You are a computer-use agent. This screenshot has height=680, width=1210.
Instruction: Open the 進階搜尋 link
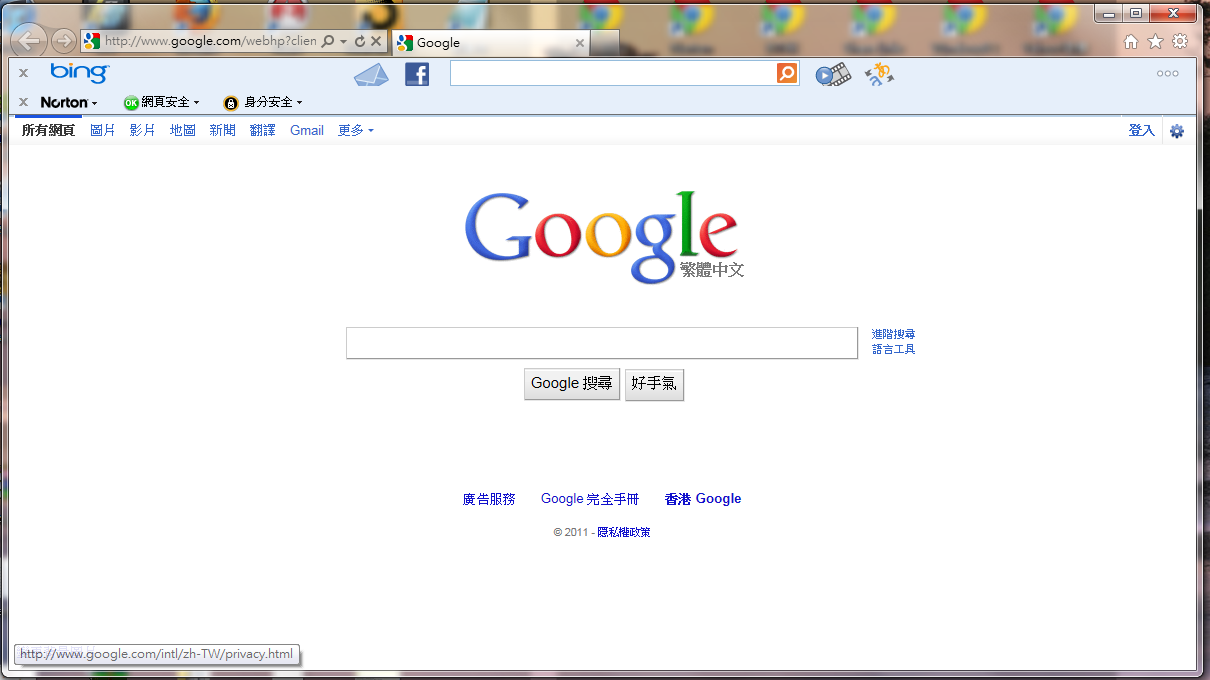[x=893, y=334]
